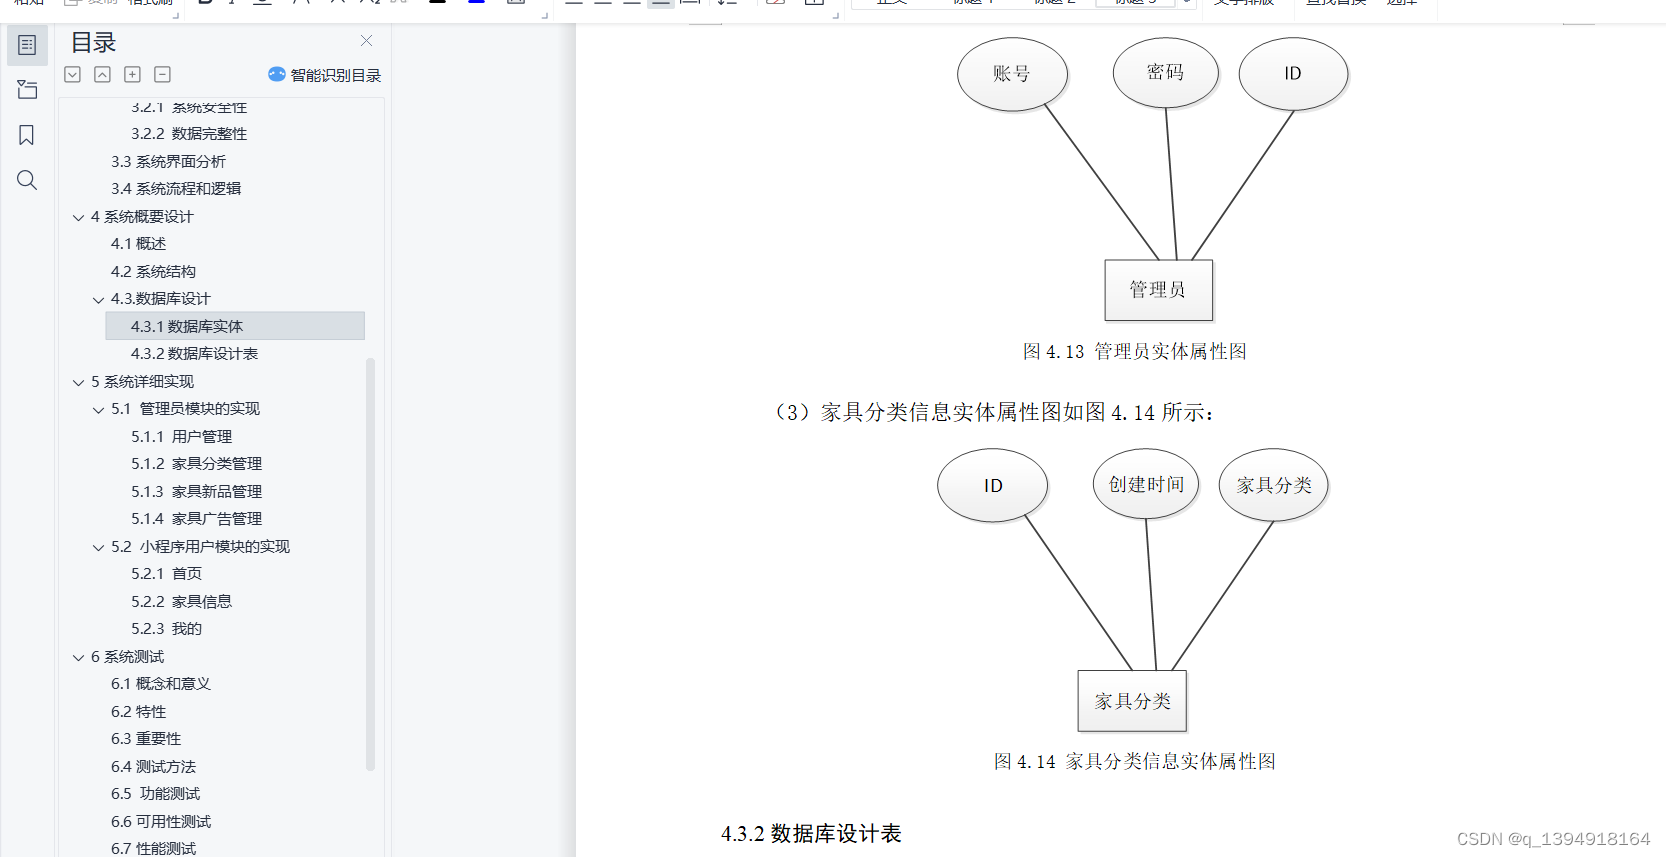Go to '5.2.1 首页' in outline
Screen dimensions: 1666x857
coord(166,574)
